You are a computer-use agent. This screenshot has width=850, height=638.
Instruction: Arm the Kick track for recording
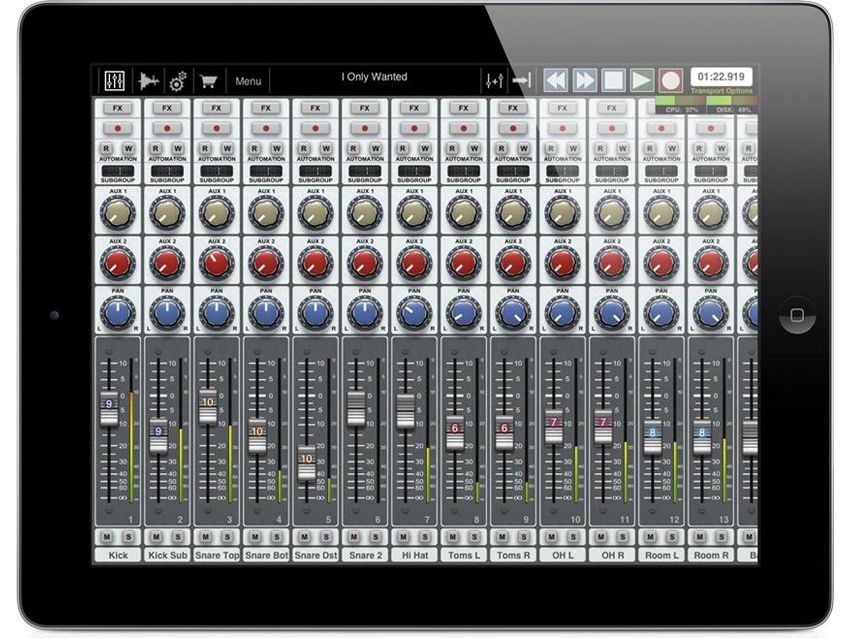[116, 128]
